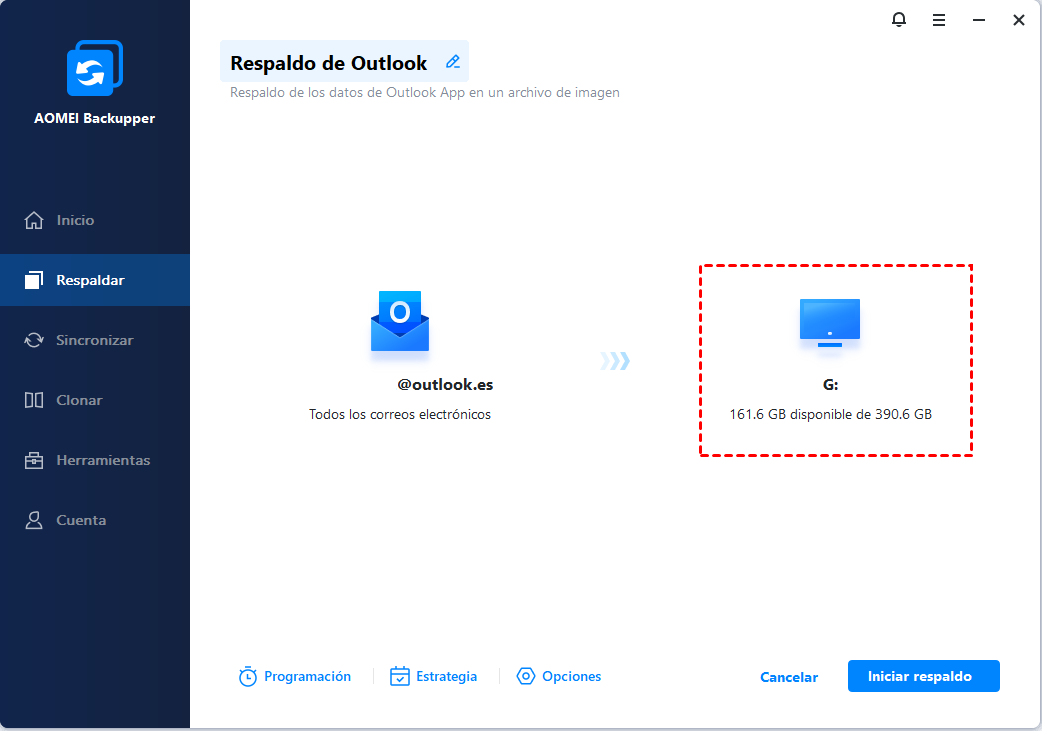Open Sincronizar section
This screenshot has height=731, width=1042.
point(95,340)
